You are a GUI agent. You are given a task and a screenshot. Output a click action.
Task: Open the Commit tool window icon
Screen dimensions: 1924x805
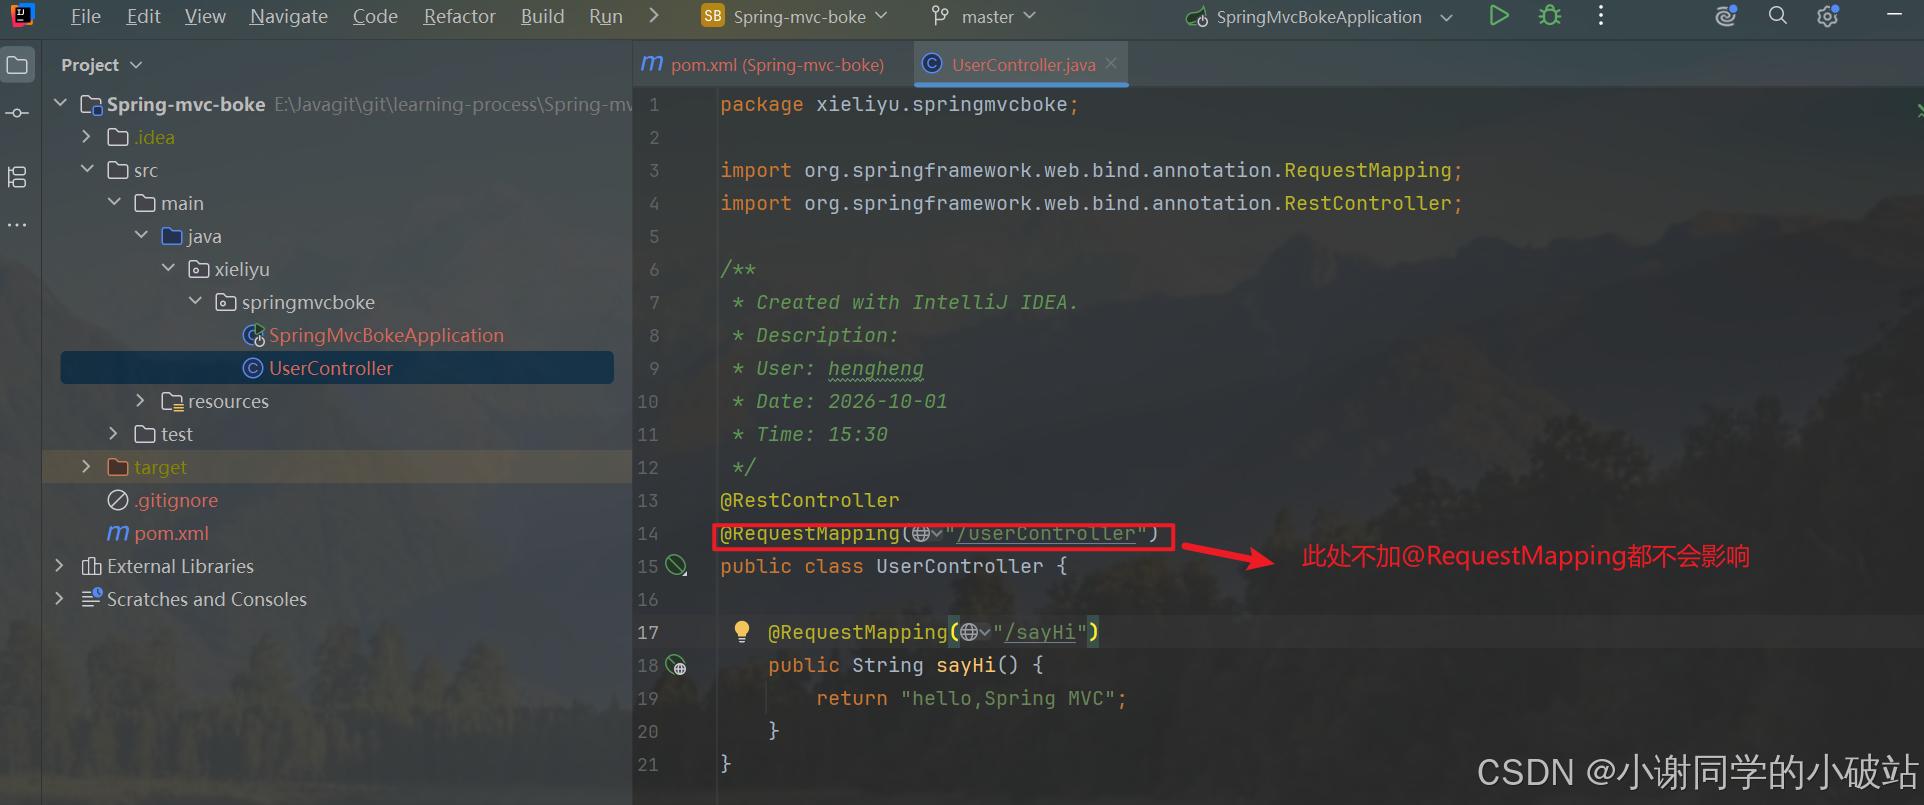(18, 113)
